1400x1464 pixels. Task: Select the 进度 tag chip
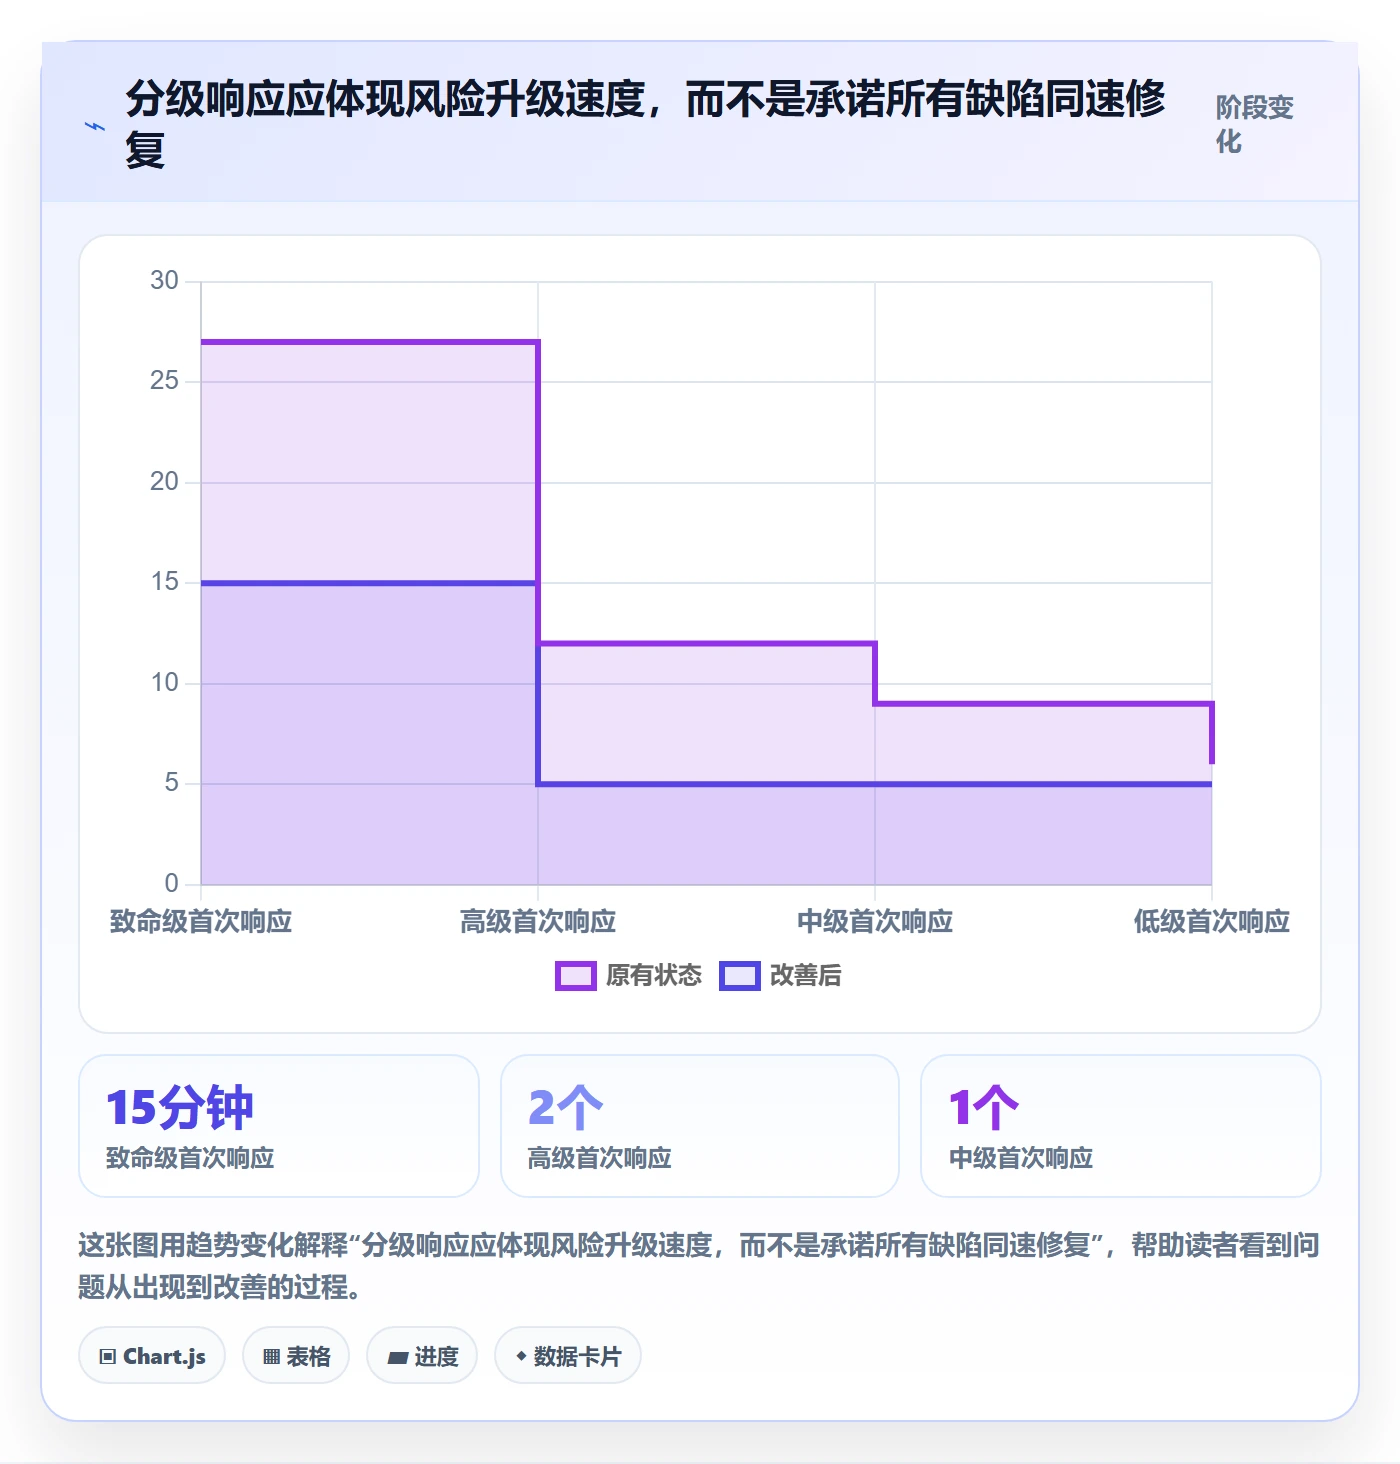click(x=422, y=1356)
